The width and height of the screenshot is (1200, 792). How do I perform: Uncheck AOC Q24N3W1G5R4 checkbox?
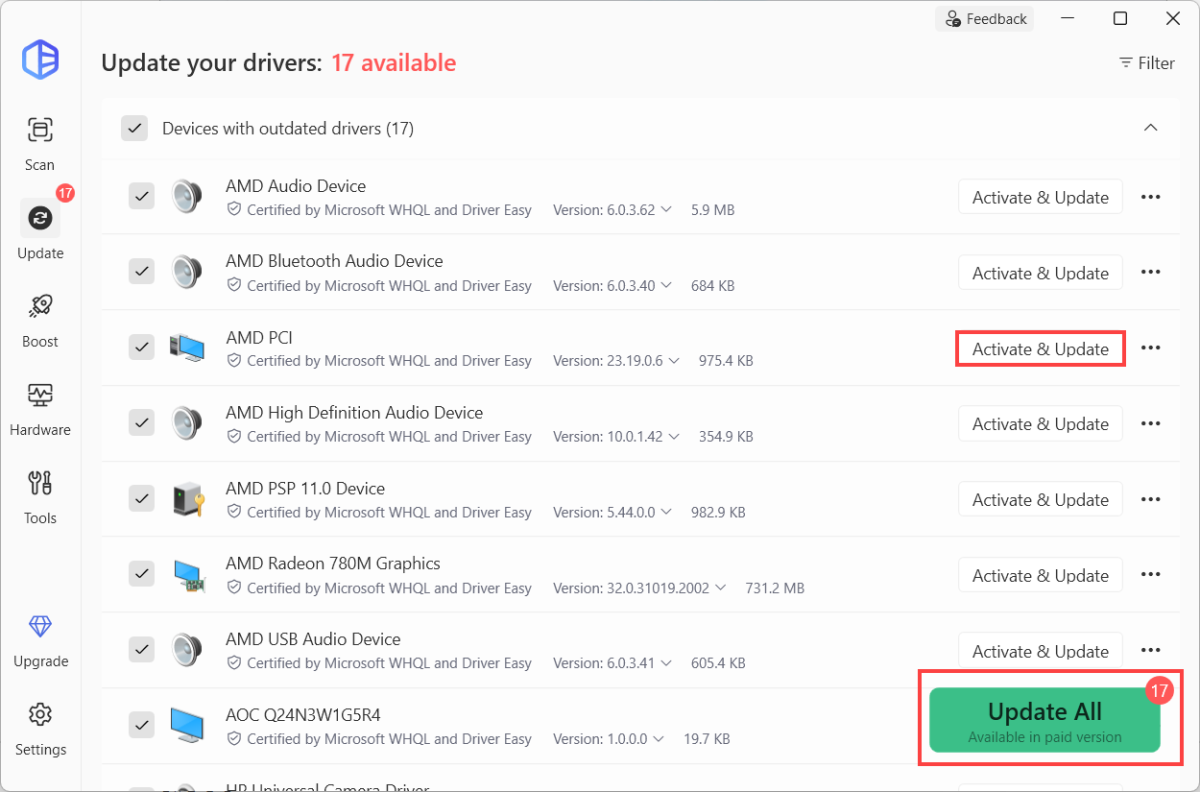(x=141, y=726)
